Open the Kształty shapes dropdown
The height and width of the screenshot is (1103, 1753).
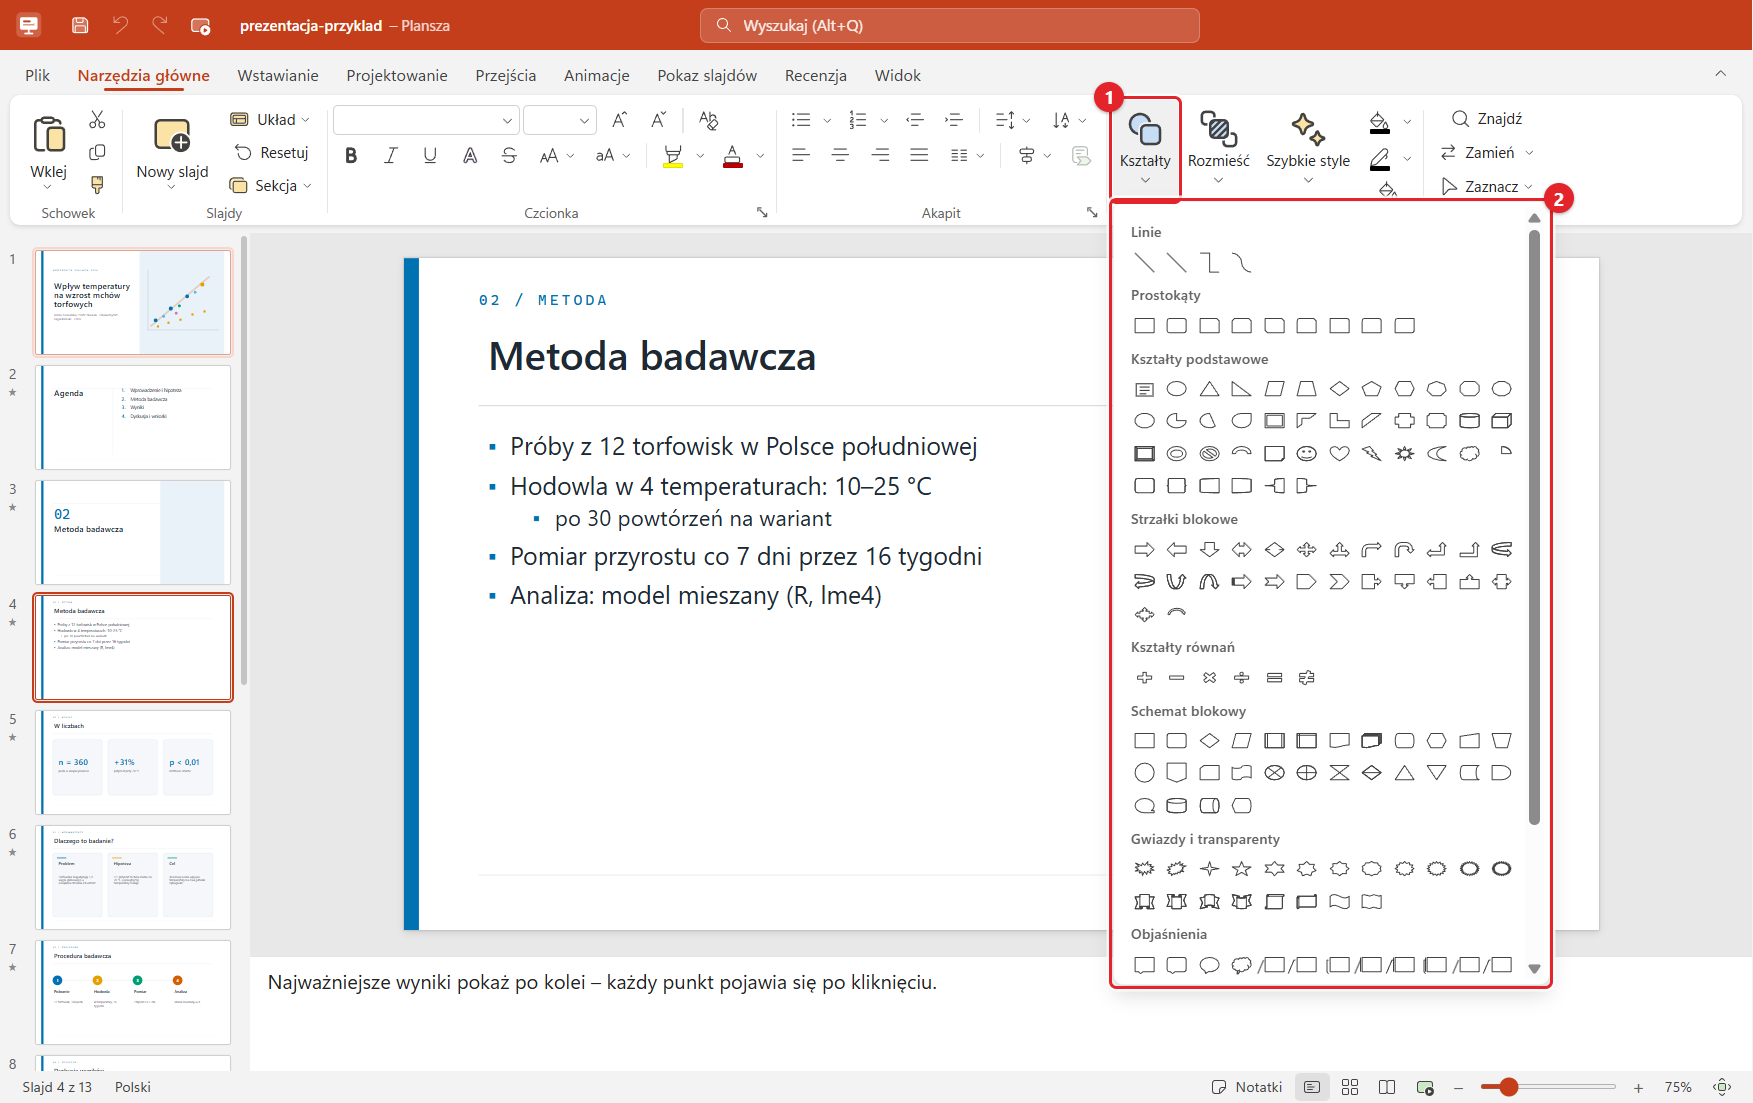(x=1145, y=148)
